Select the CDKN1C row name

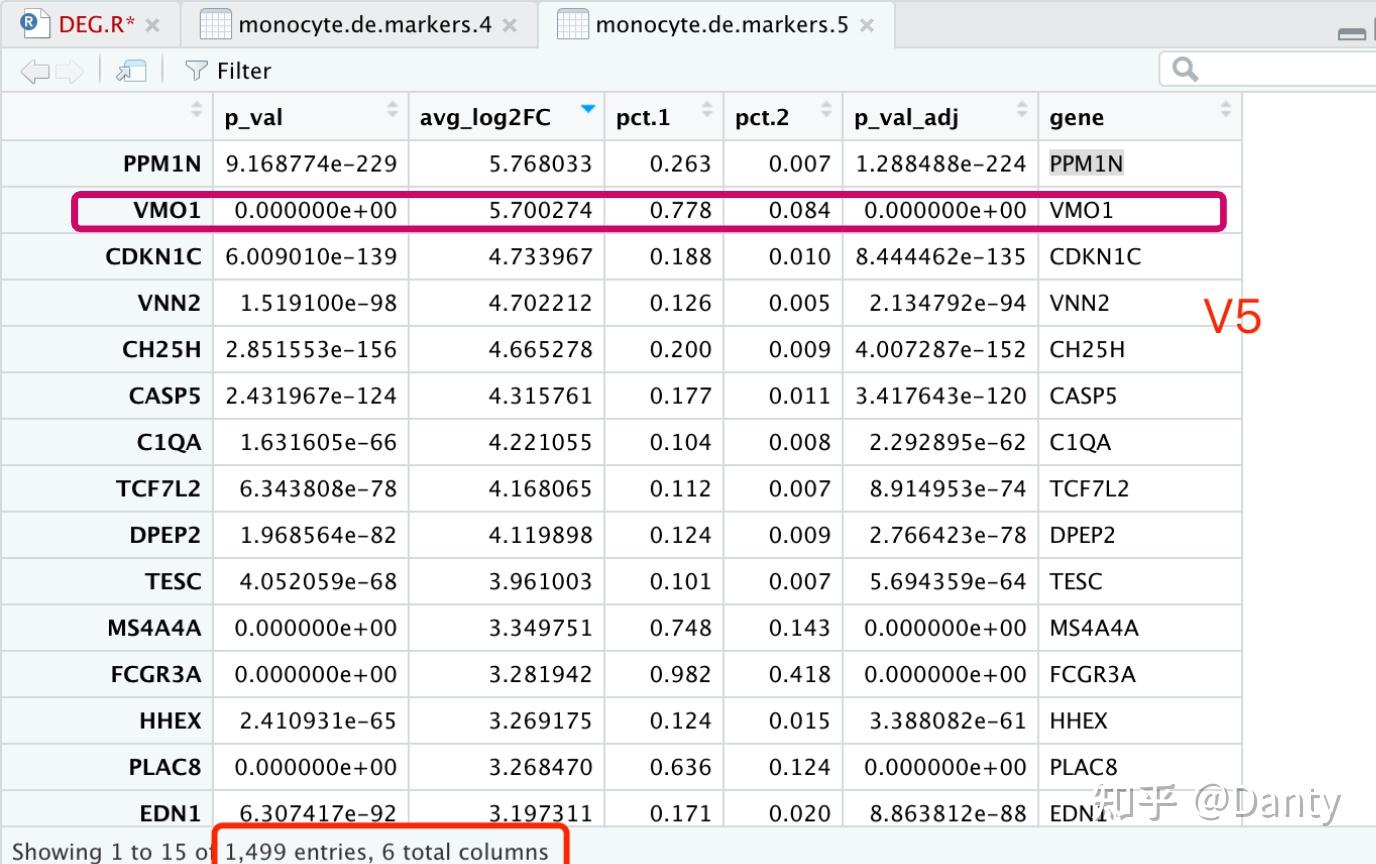tap(153, 257)
